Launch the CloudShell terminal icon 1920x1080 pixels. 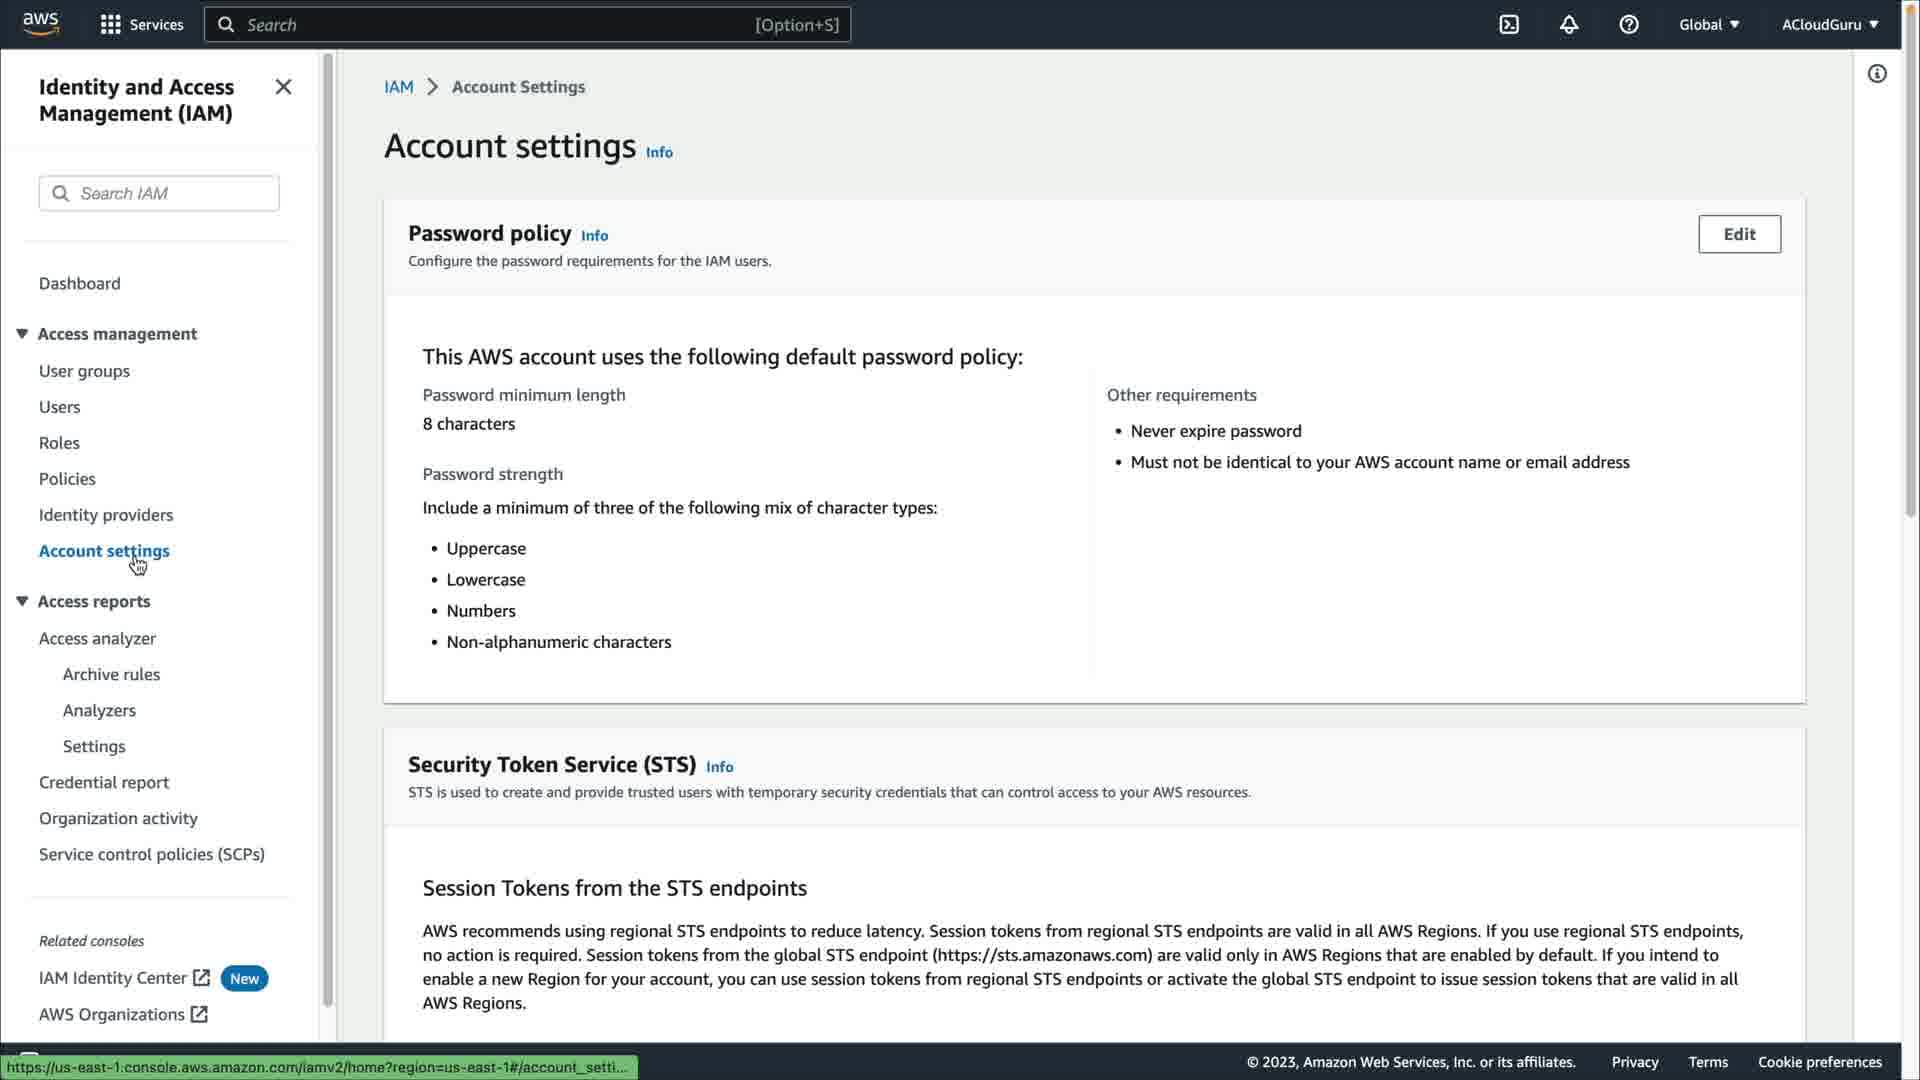[1509, 25]
